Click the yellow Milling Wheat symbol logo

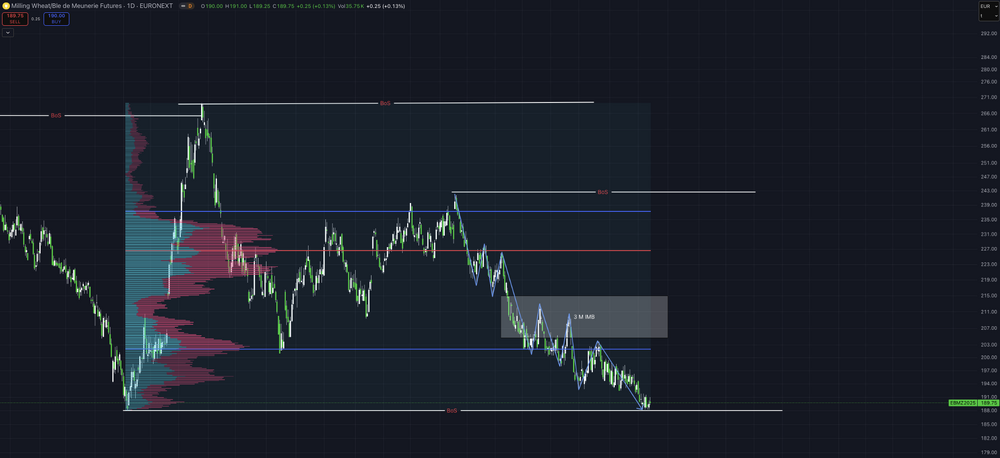6,5
